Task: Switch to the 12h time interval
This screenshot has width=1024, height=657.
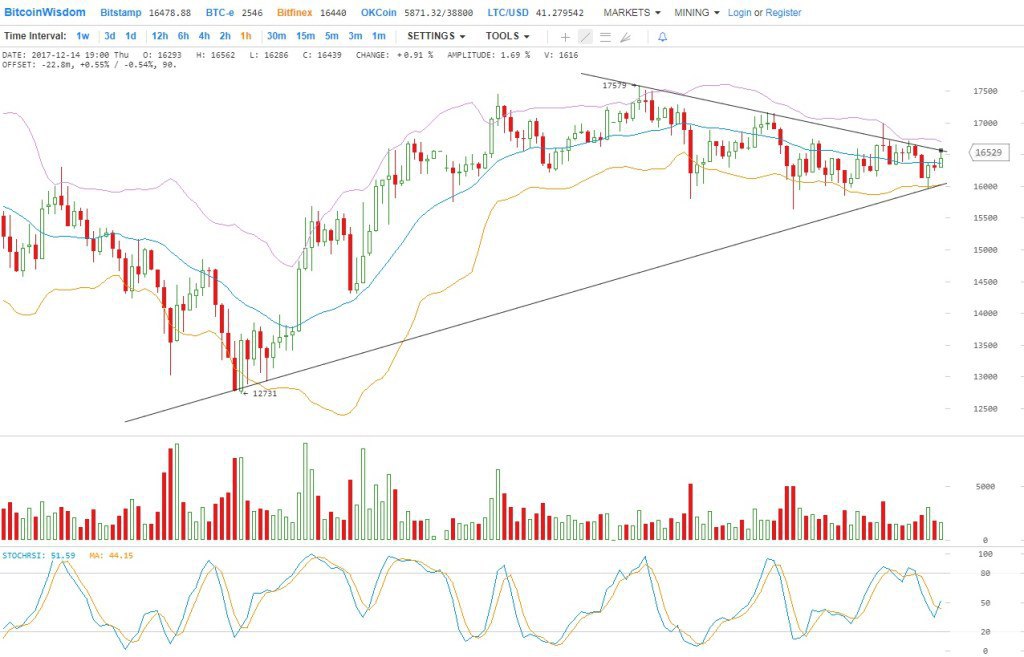Action: [159, 36]
